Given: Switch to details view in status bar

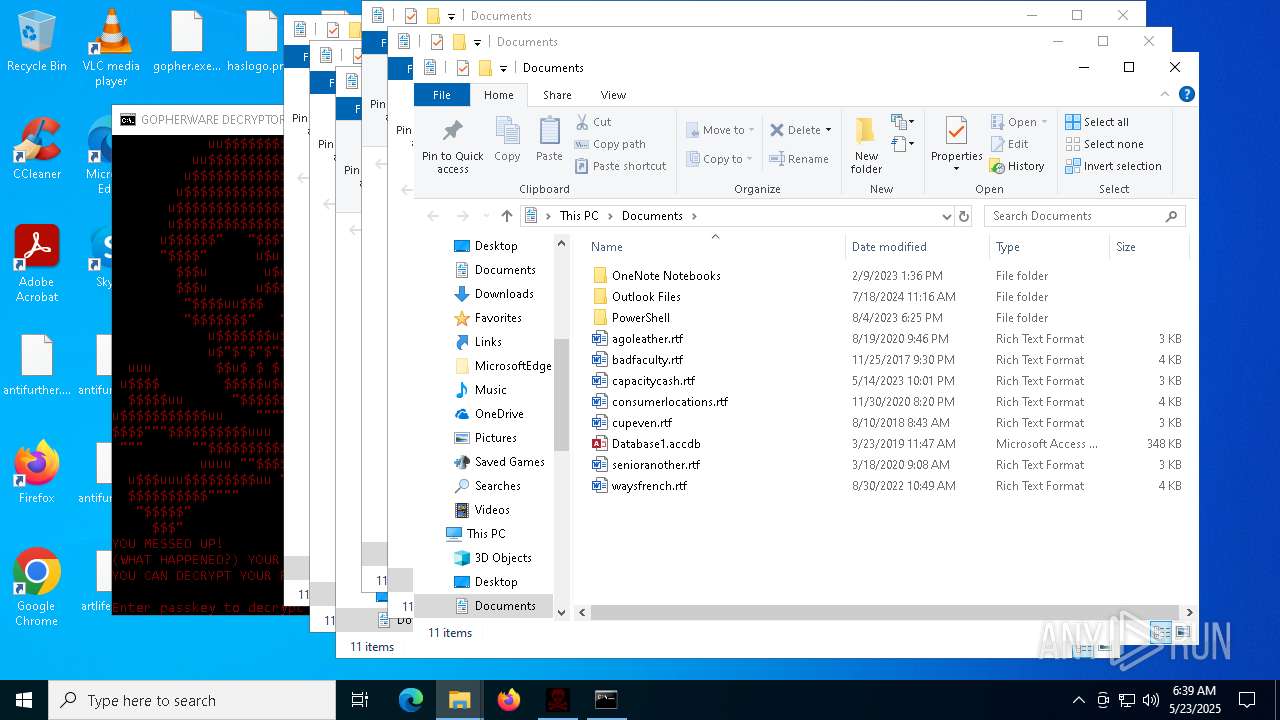Looking at the screenshot, I should (x=1161, y=633).
